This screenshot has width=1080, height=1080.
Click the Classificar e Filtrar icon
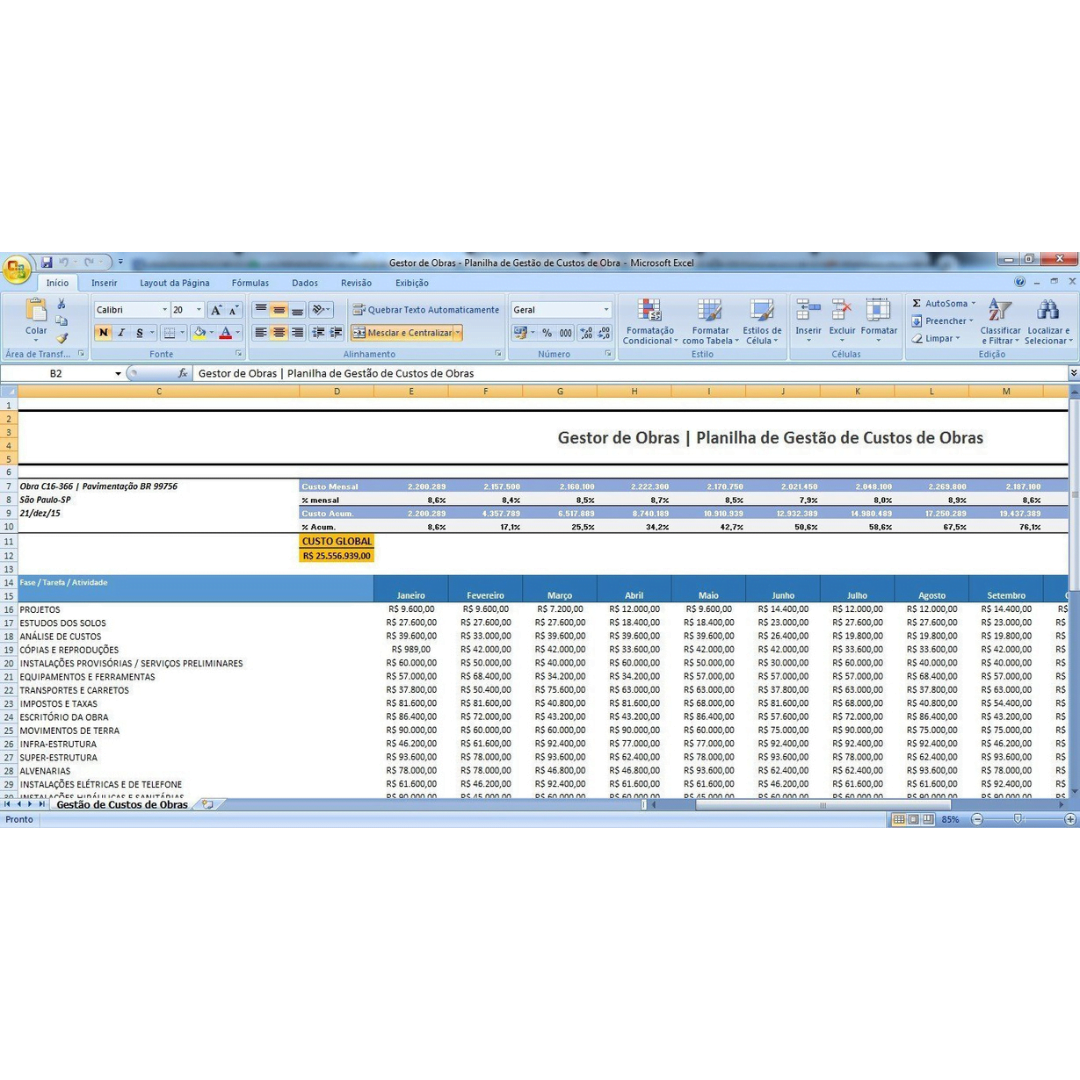tap(1000, 311)
